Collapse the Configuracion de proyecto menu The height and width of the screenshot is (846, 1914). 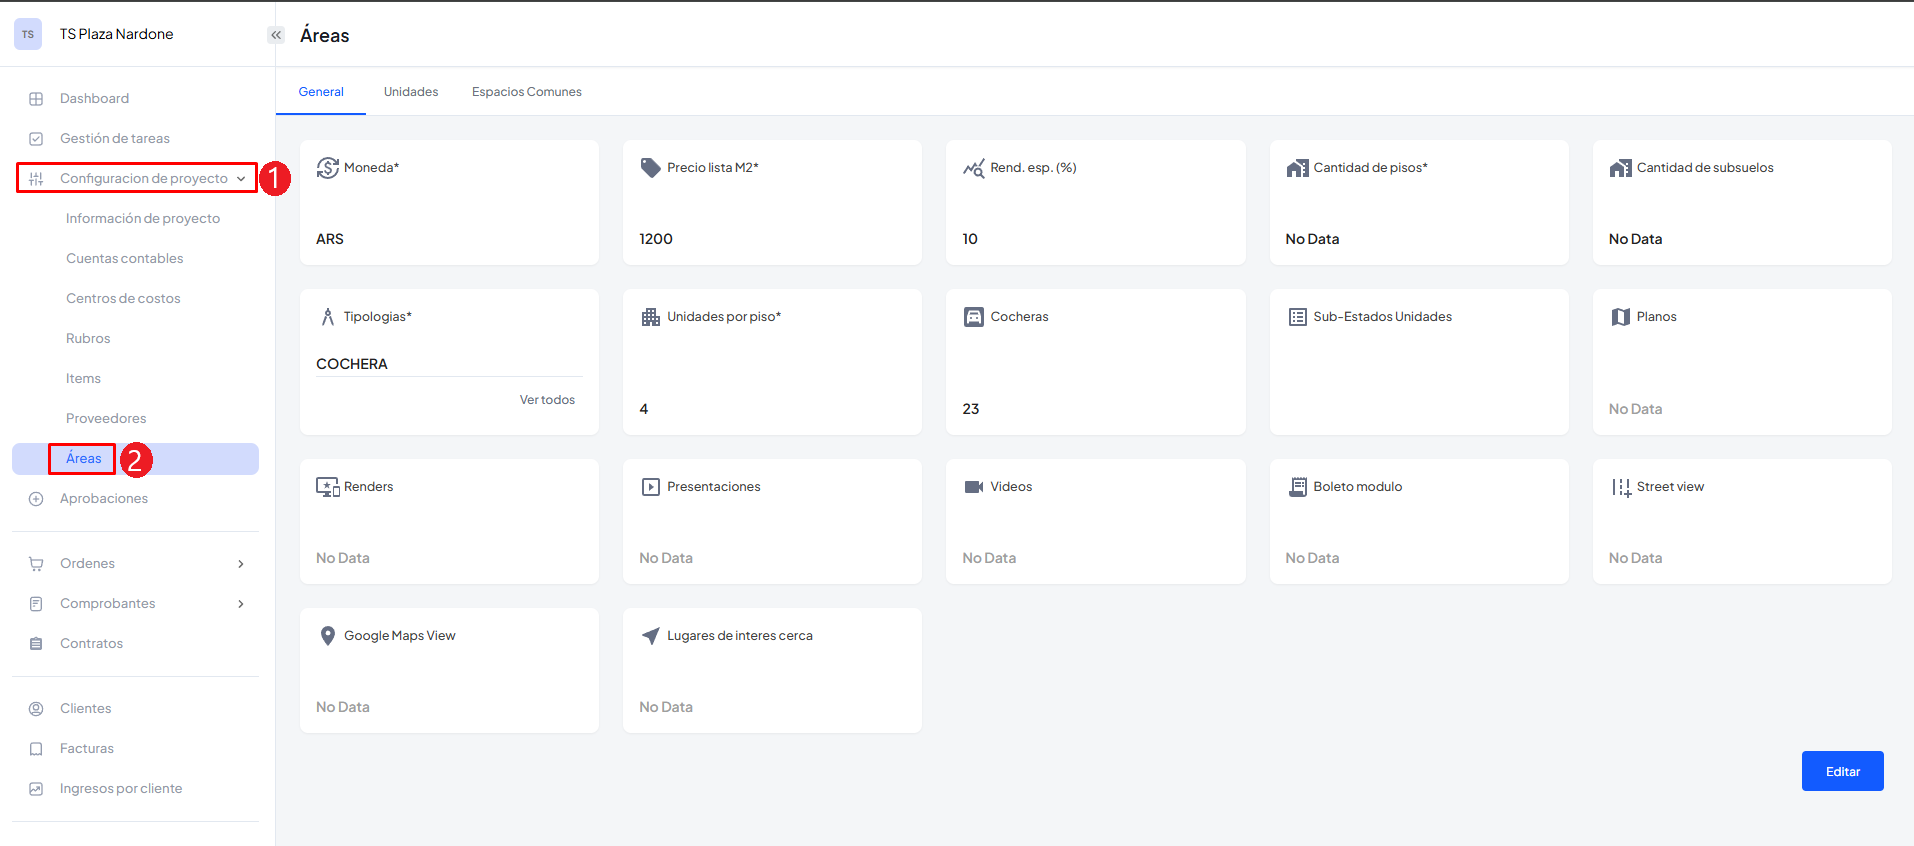[240, 179]
